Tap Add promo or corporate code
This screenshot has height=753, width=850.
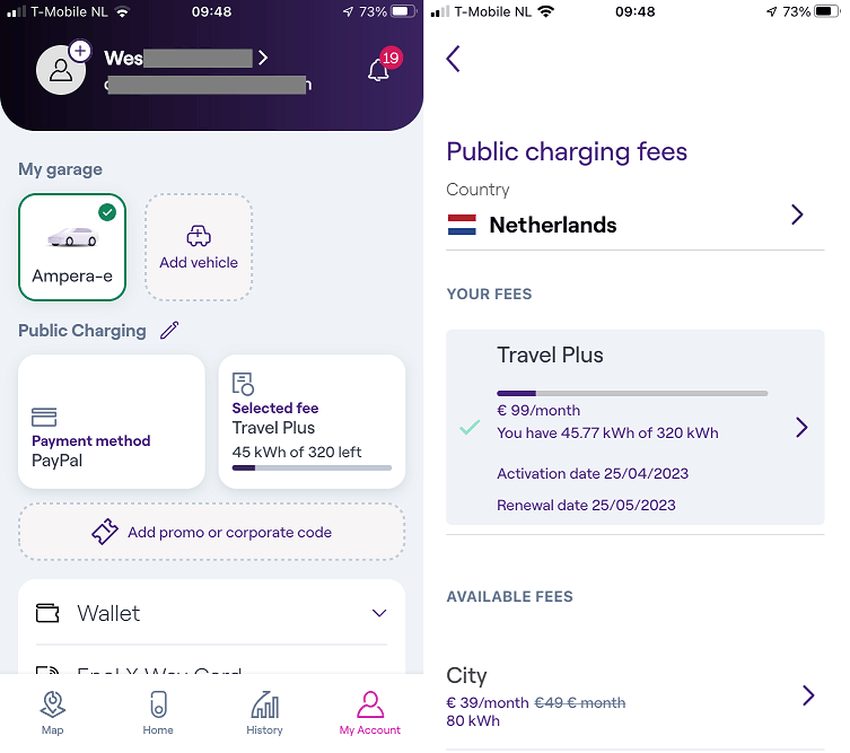(212, 532)
